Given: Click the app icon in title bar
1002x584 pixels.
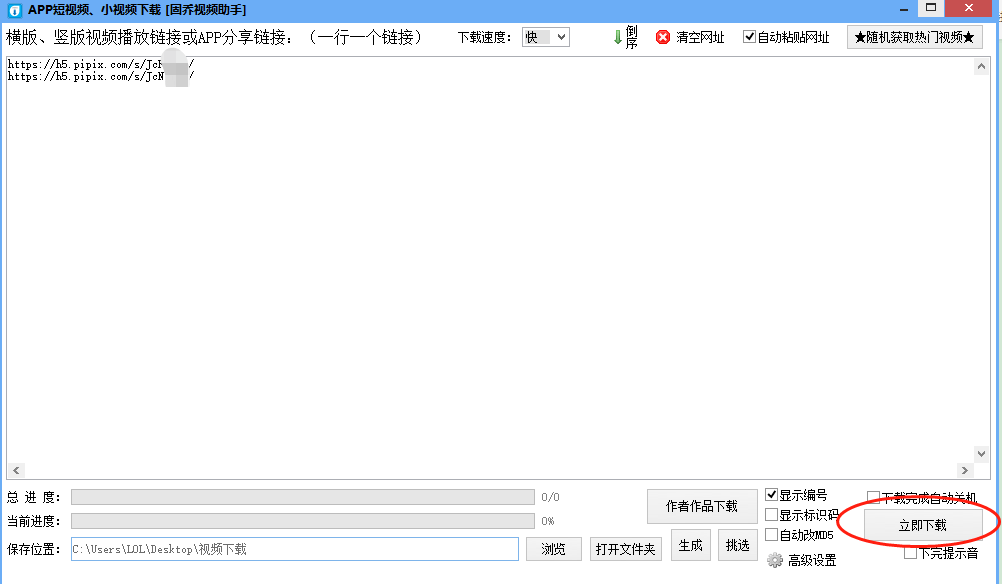Looking at the screenshot, I should tap(14, 10).
